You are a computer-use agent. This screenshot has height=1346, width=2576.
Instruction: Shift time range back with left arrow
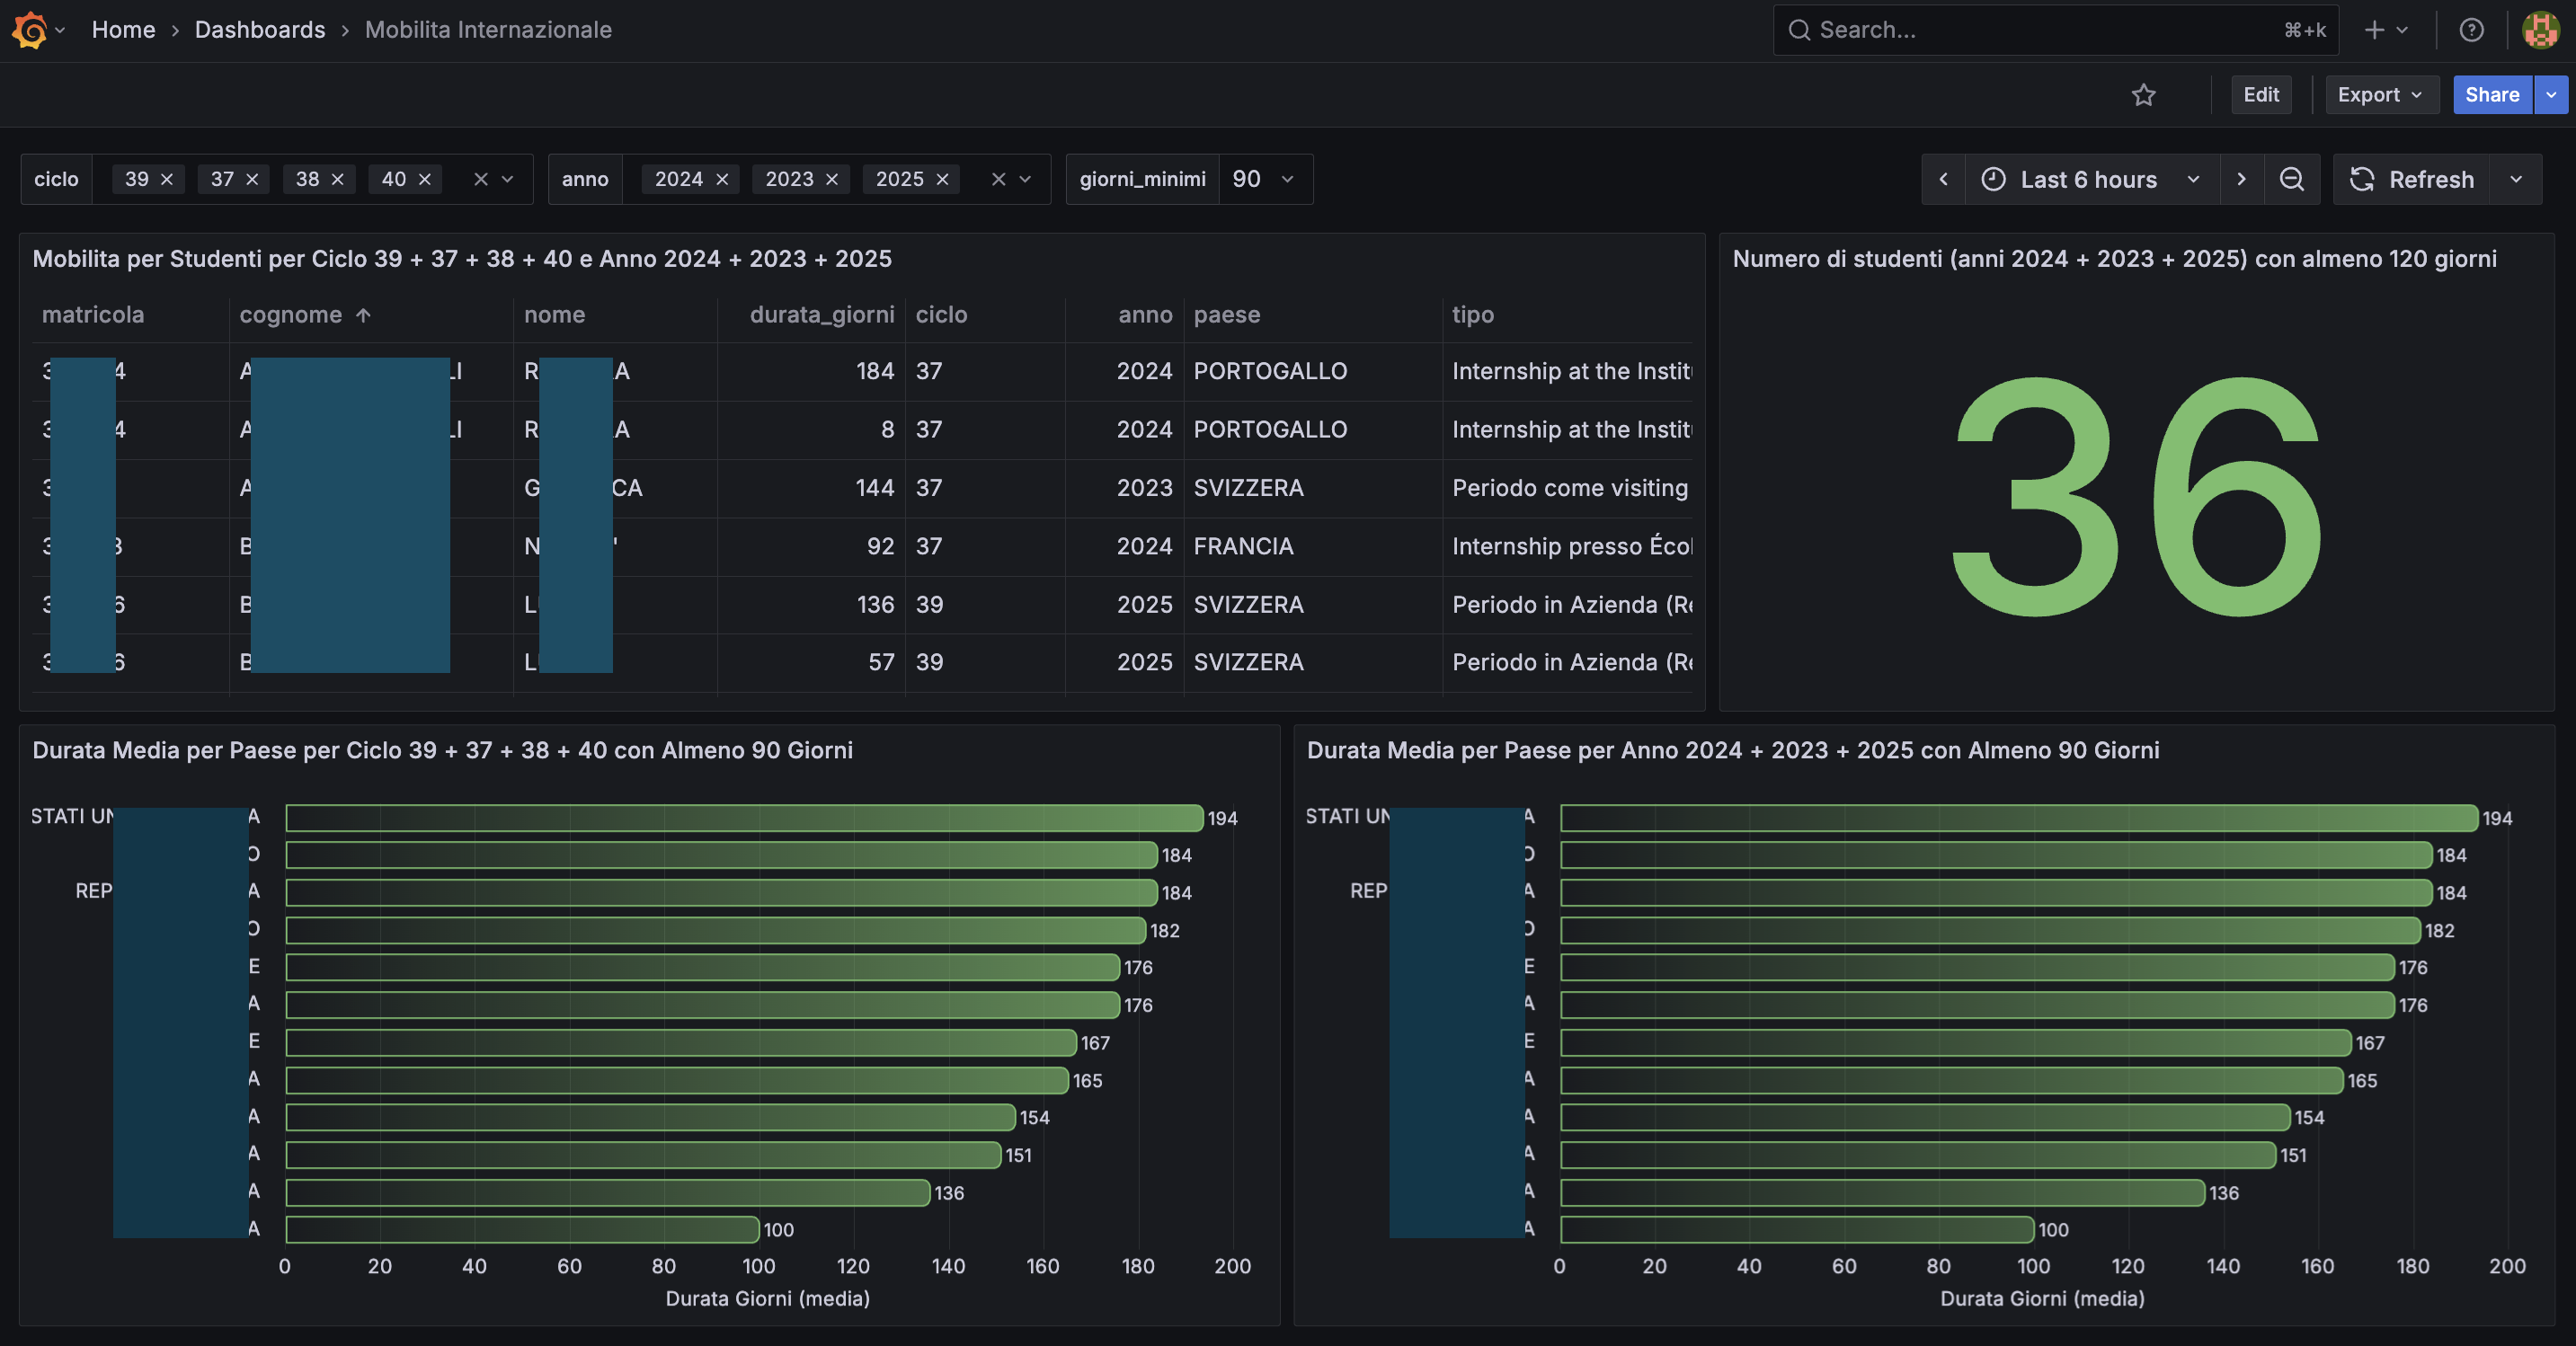1943,179
